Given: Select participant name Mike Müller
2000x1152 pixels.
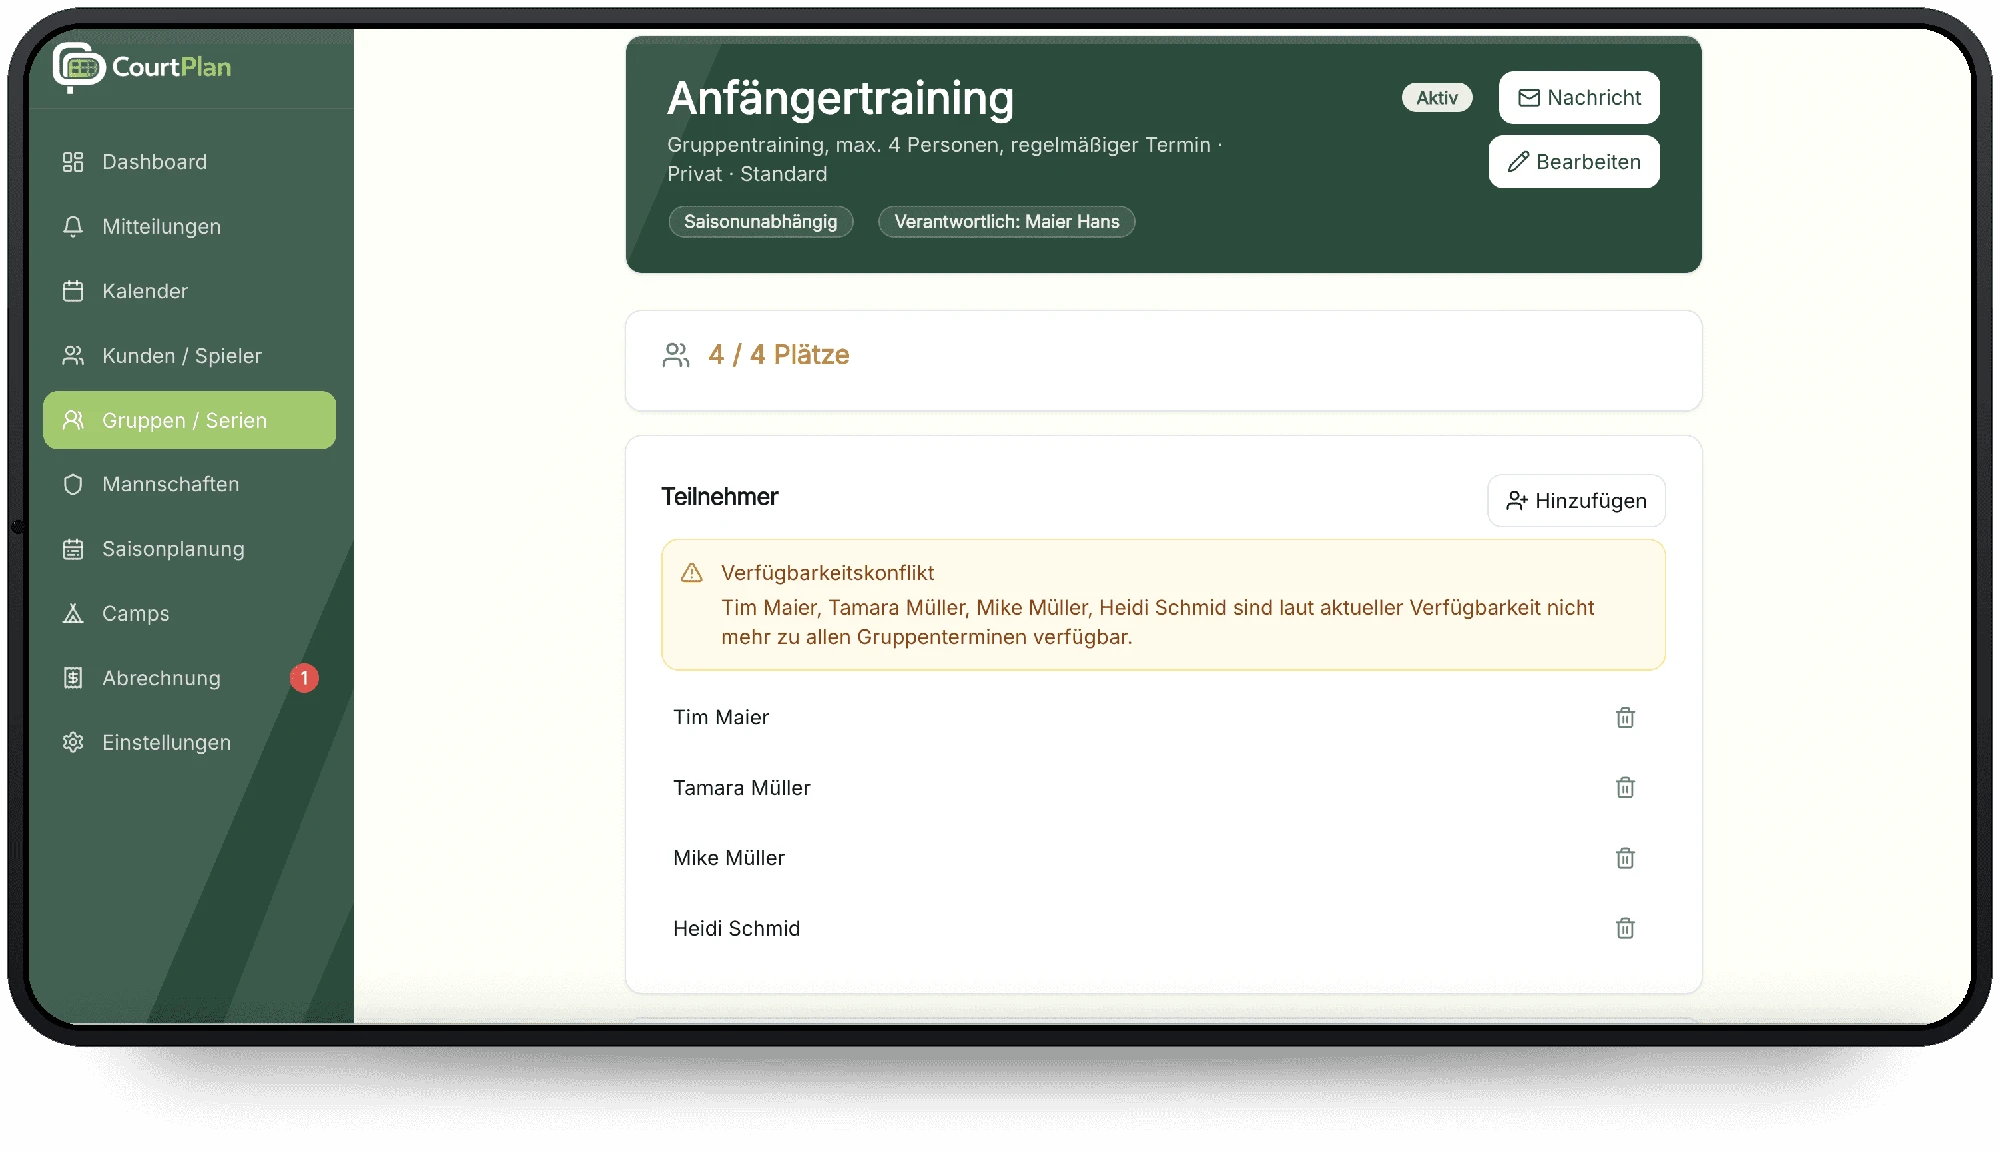Looking at the screenshot, I should [x=729, y=858].
